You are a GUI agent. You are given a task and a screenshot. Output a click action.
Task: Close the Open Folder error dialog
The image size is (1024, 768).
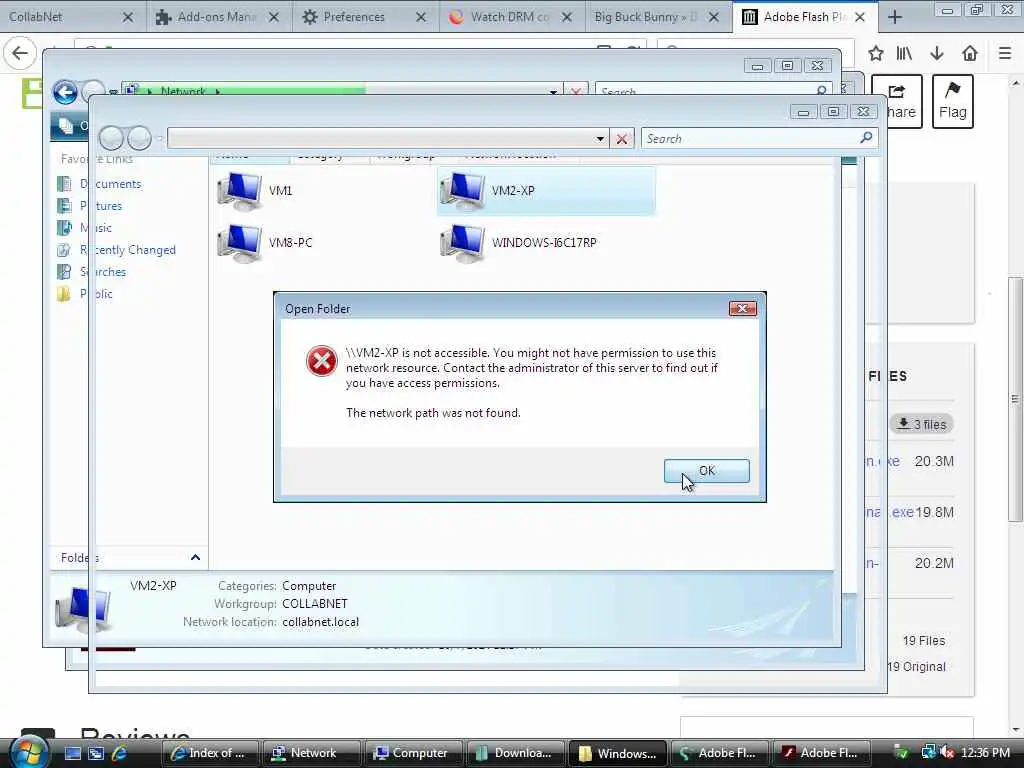(x=743, y=308)
